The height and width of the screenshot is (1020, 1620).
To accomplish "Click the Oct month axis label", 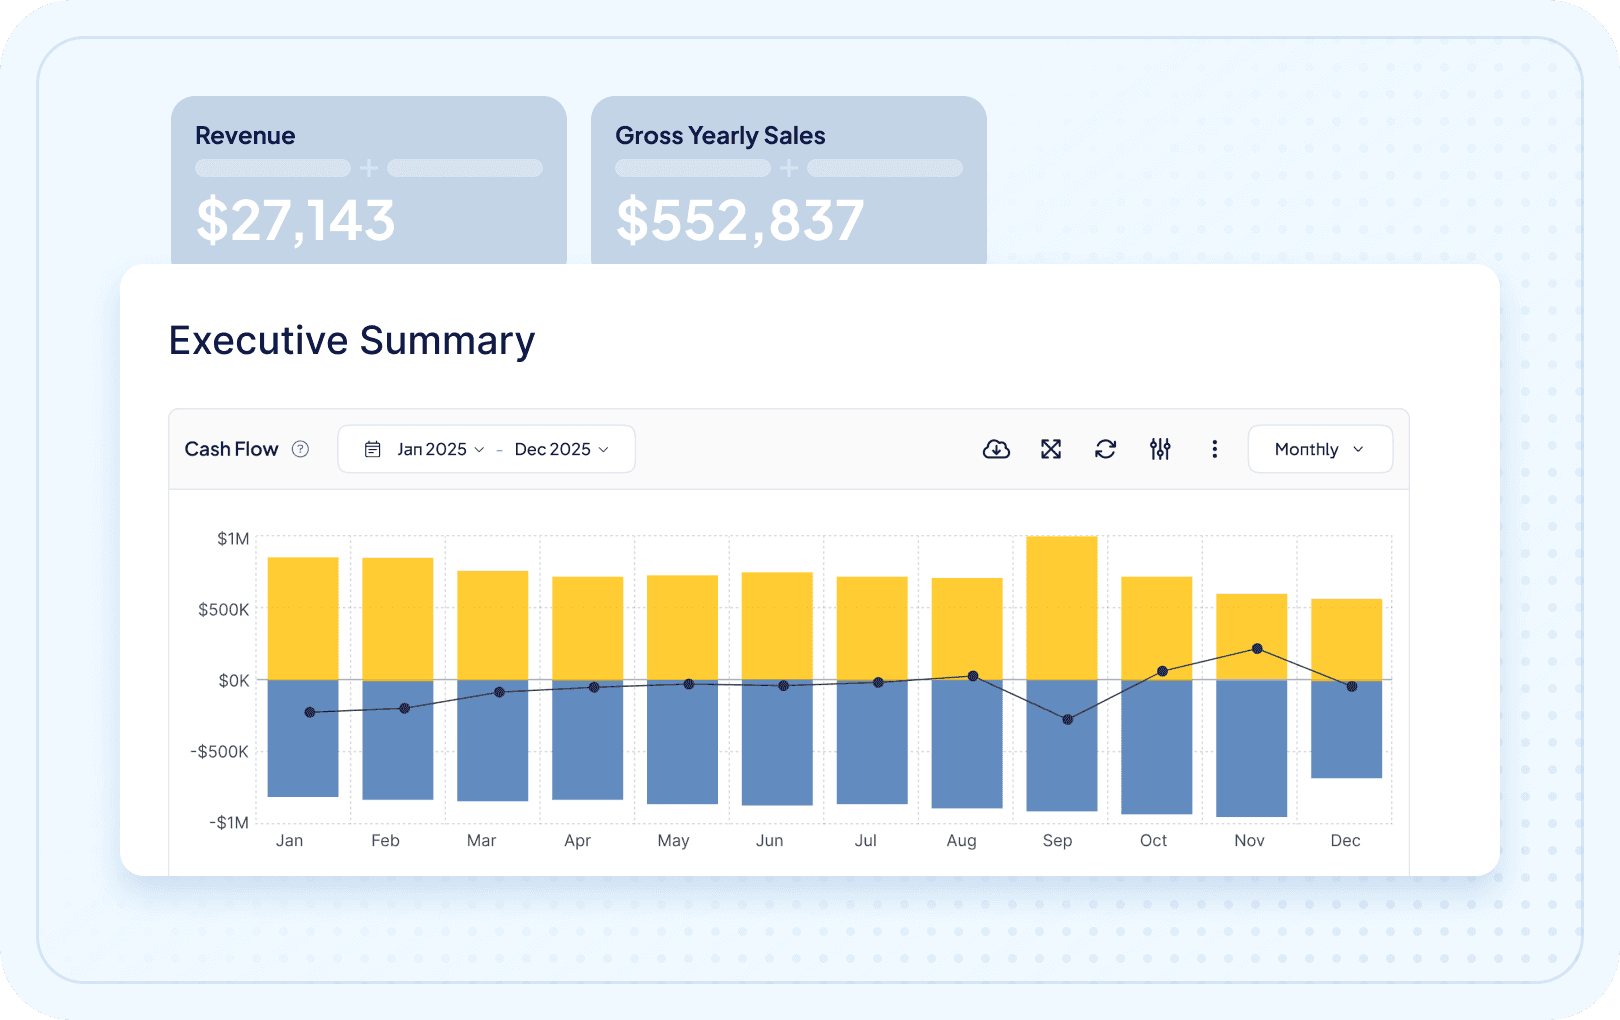I will click(x=1153, y=841).
